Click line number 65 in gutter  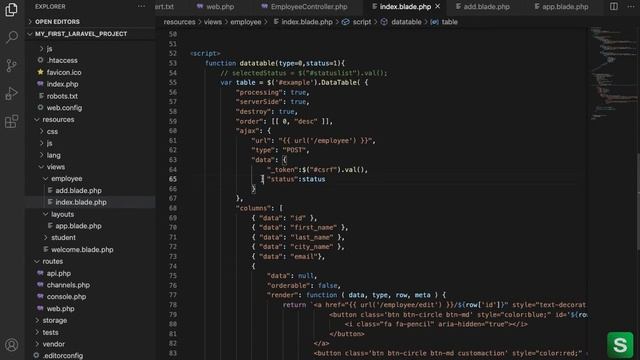click(173, 179)
